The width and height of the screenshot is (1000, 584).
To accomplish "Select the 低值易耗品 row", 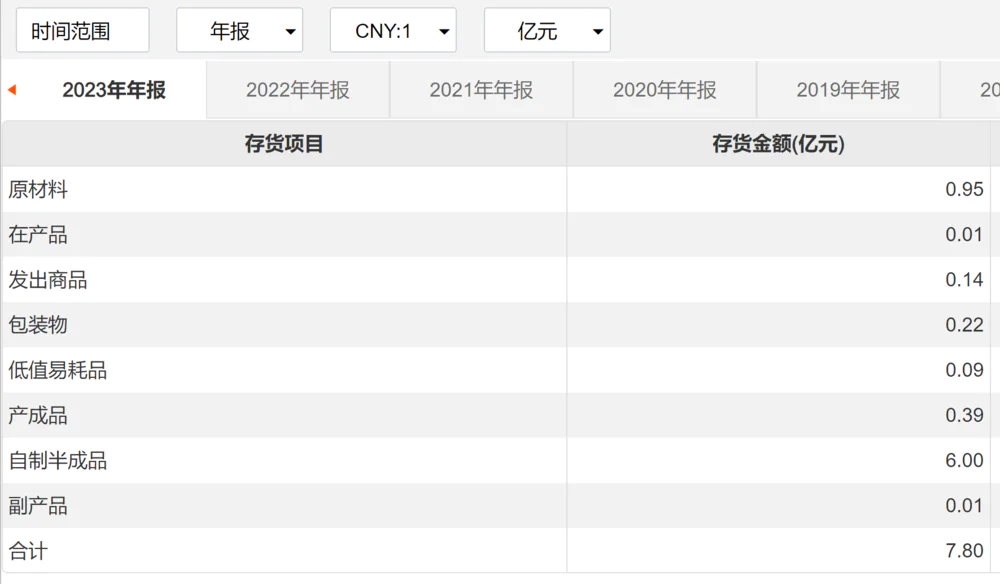I will (496, 370).
